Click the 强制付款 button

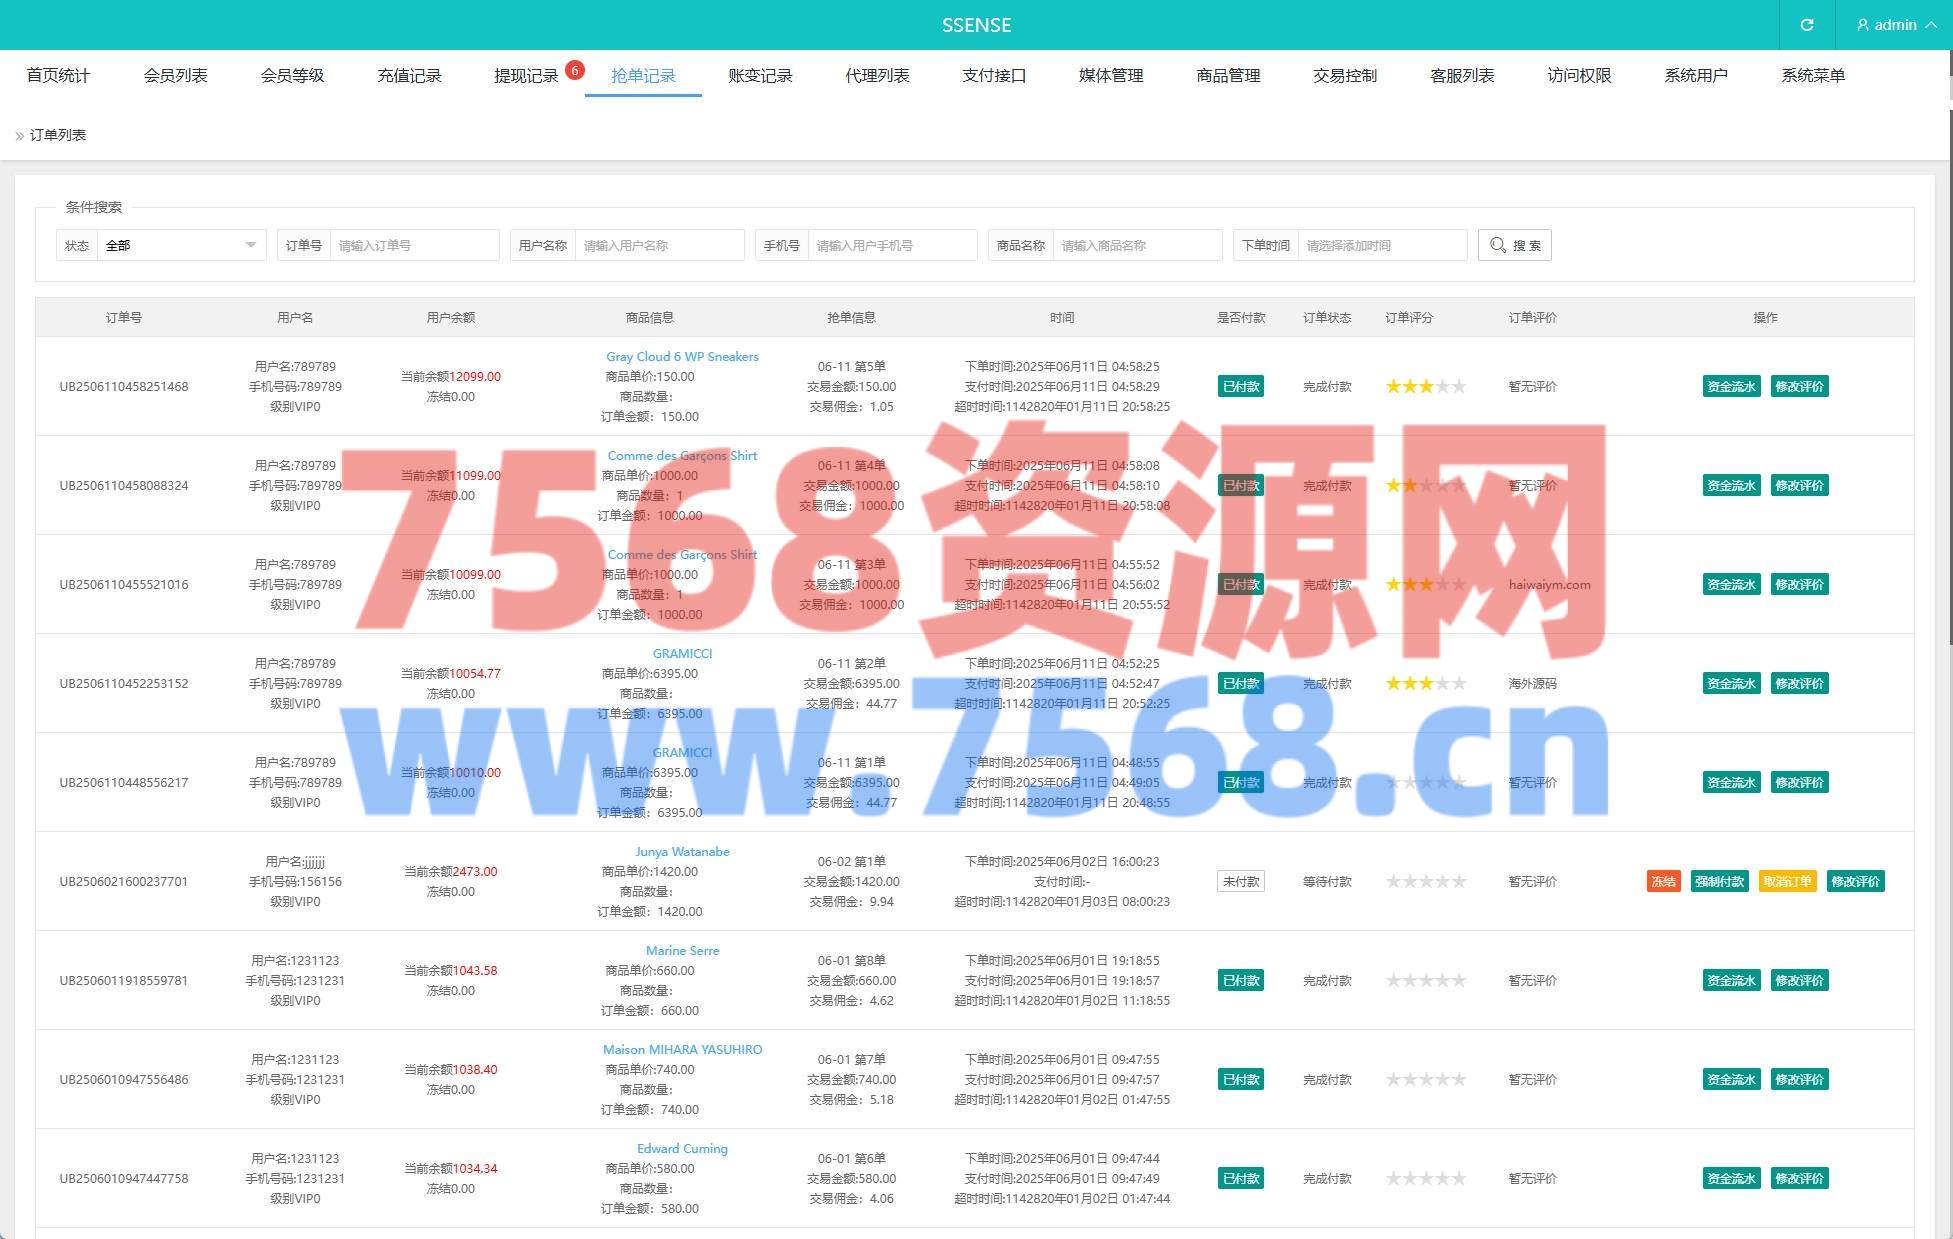pyautogui.click(x=1719, y=881)
